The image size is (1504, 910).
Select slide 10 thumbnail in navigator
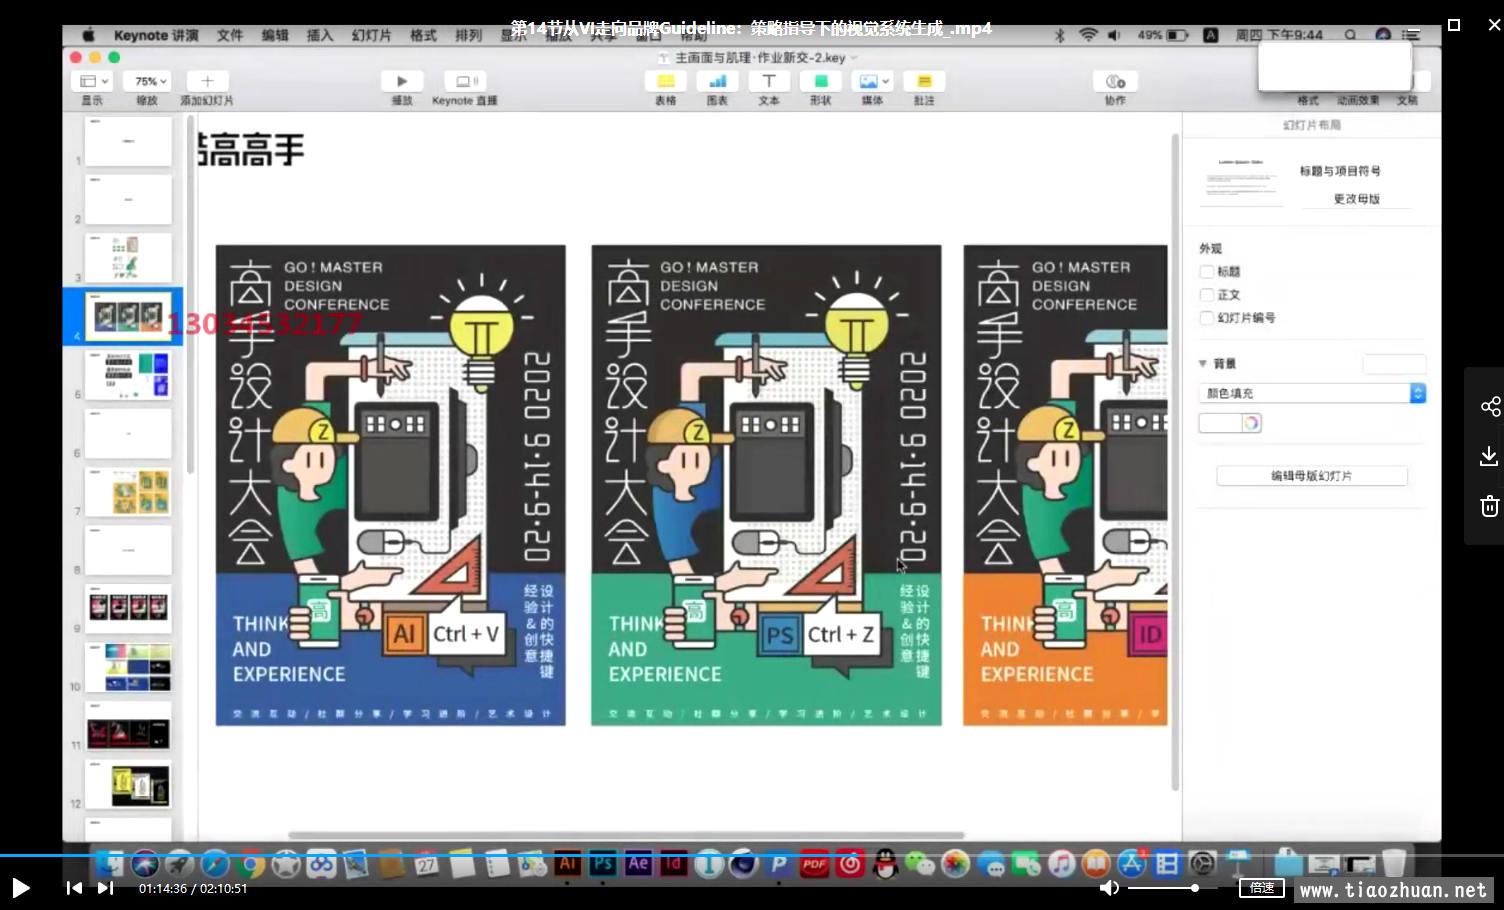click(x=128, y=667)
